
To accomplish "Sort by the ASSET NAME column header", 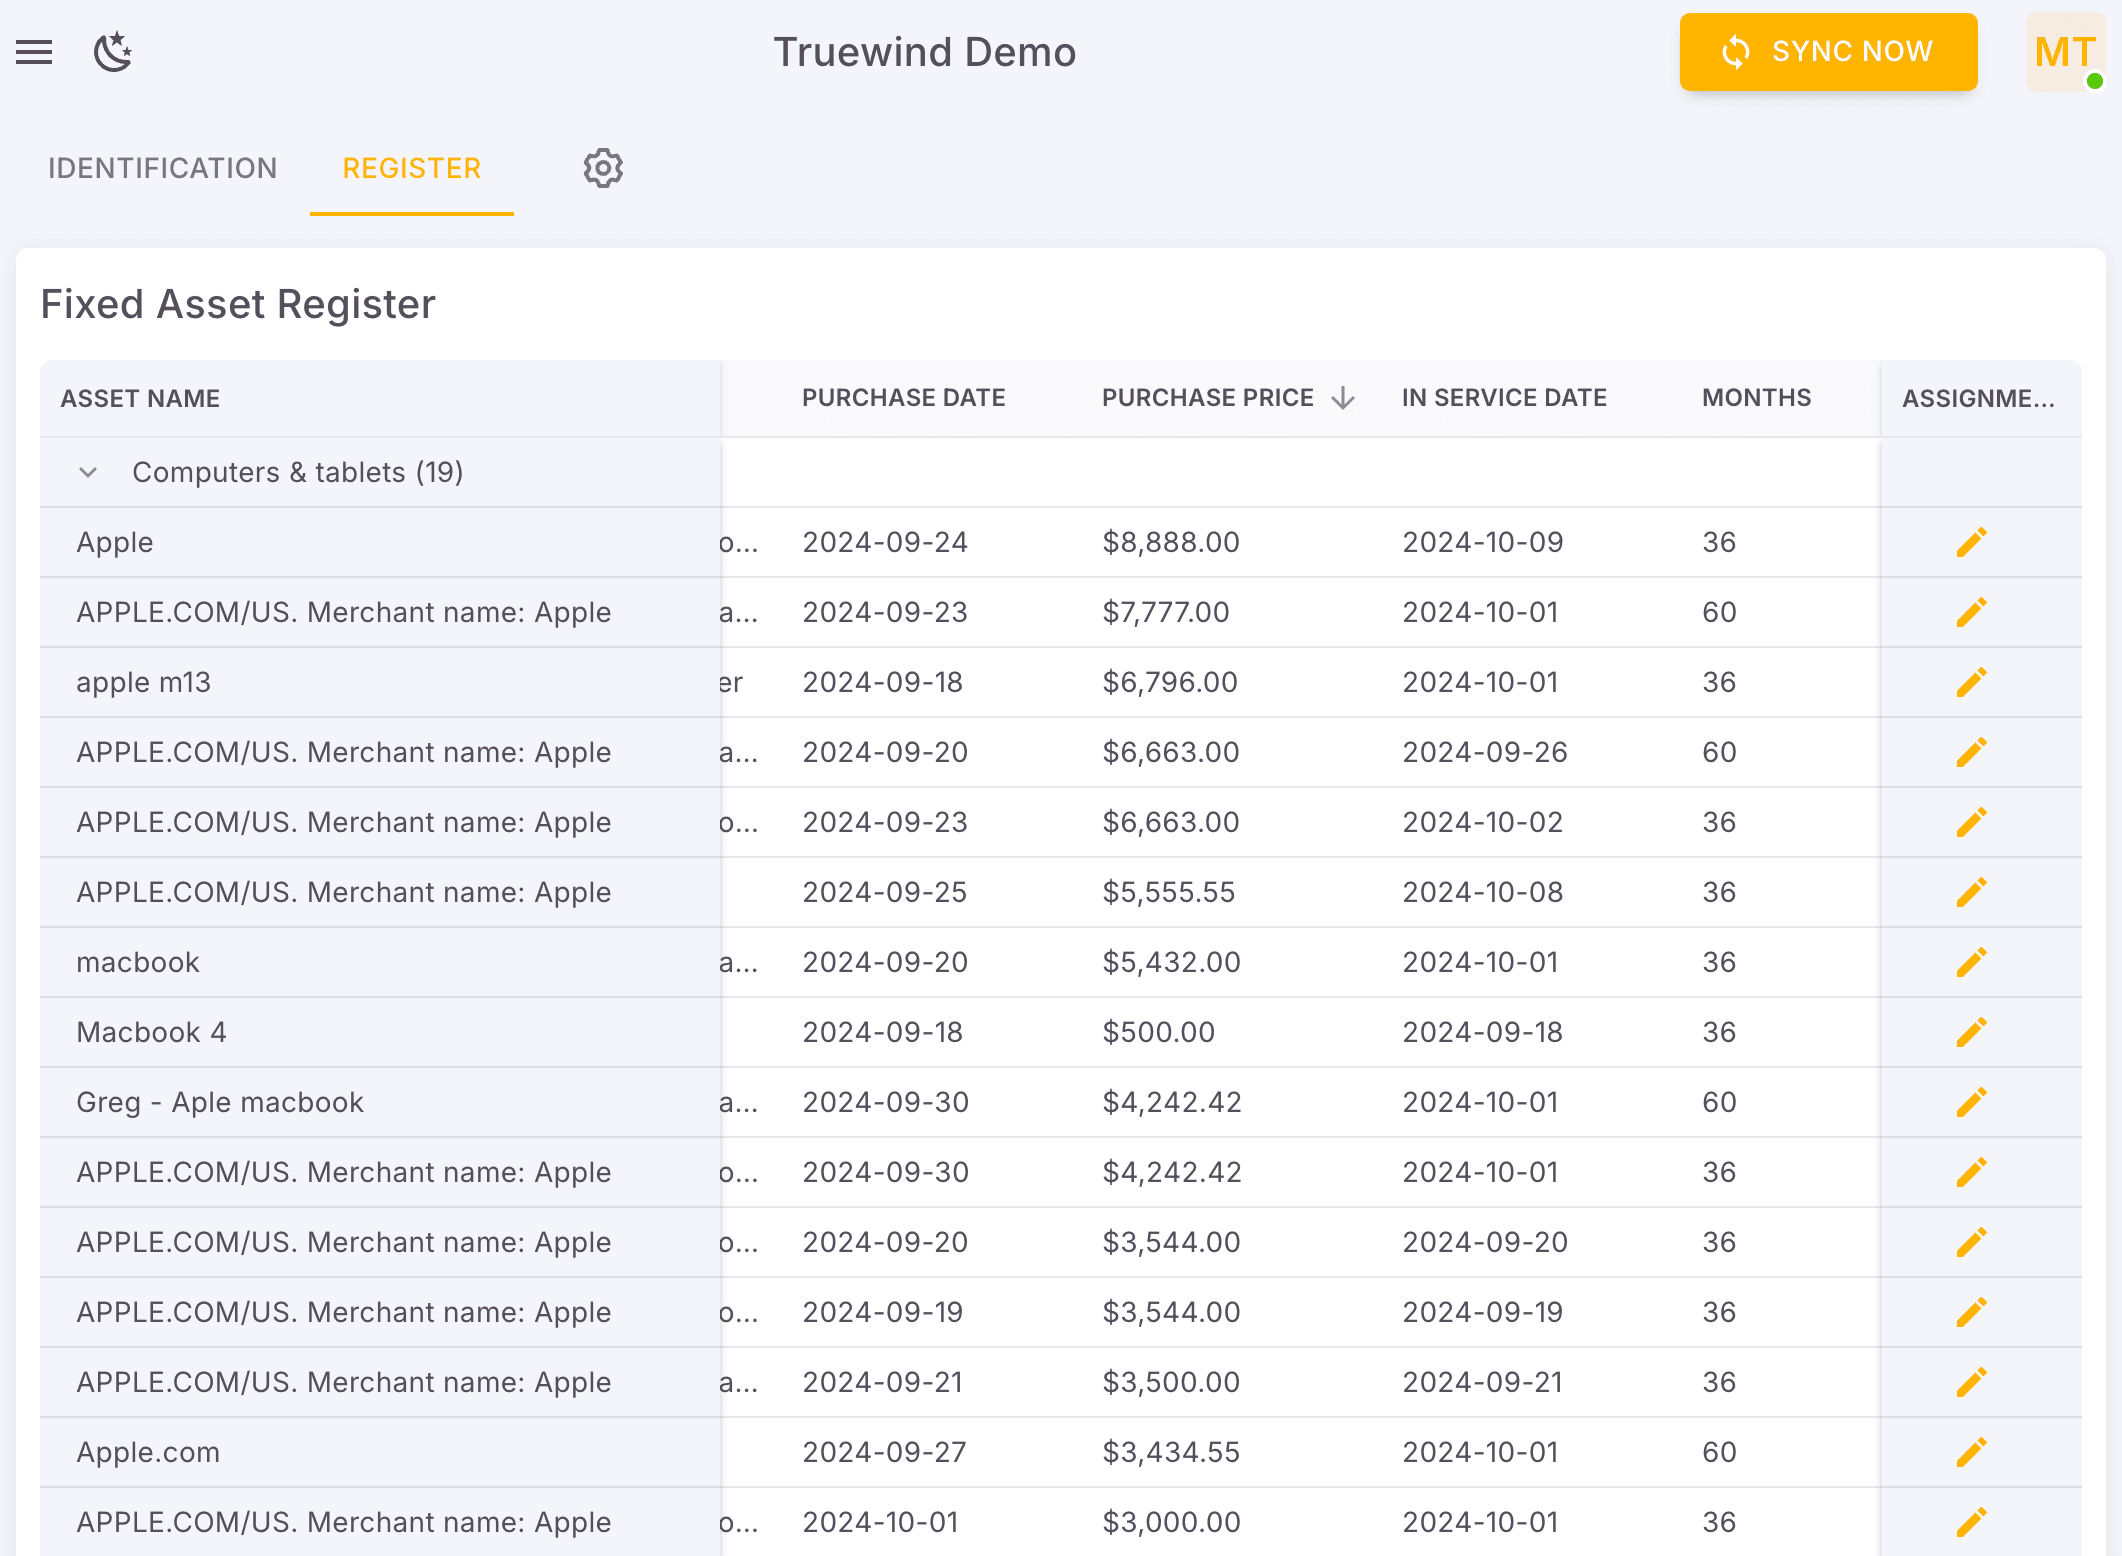I will 139,397.
